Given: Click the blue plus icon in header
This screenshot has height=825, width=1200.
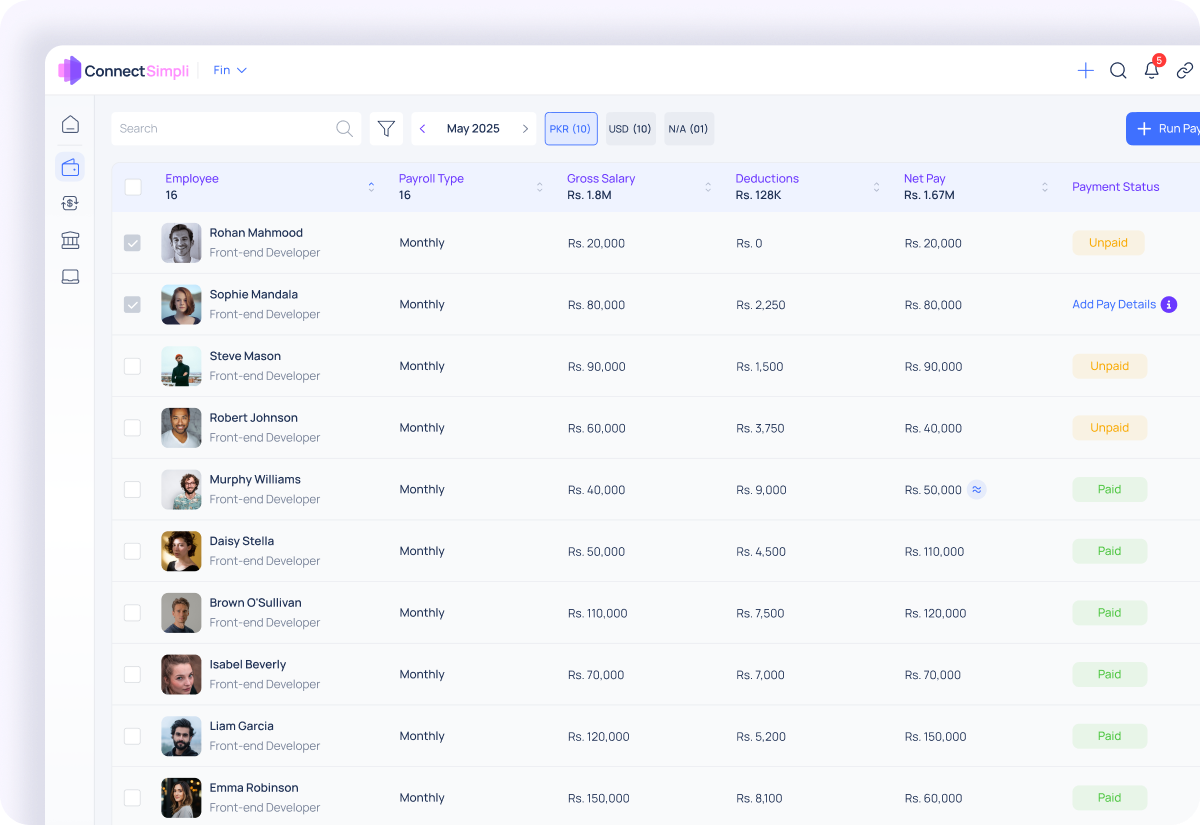Looking at the screenshot, I should pos(1085,71).
